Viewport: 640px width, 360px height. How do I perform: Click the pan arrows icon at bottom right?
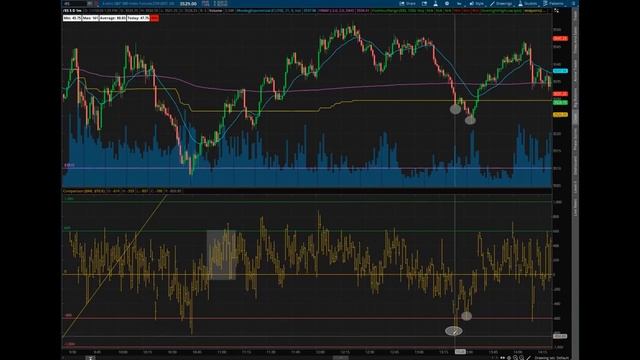[x=502, y=358]
